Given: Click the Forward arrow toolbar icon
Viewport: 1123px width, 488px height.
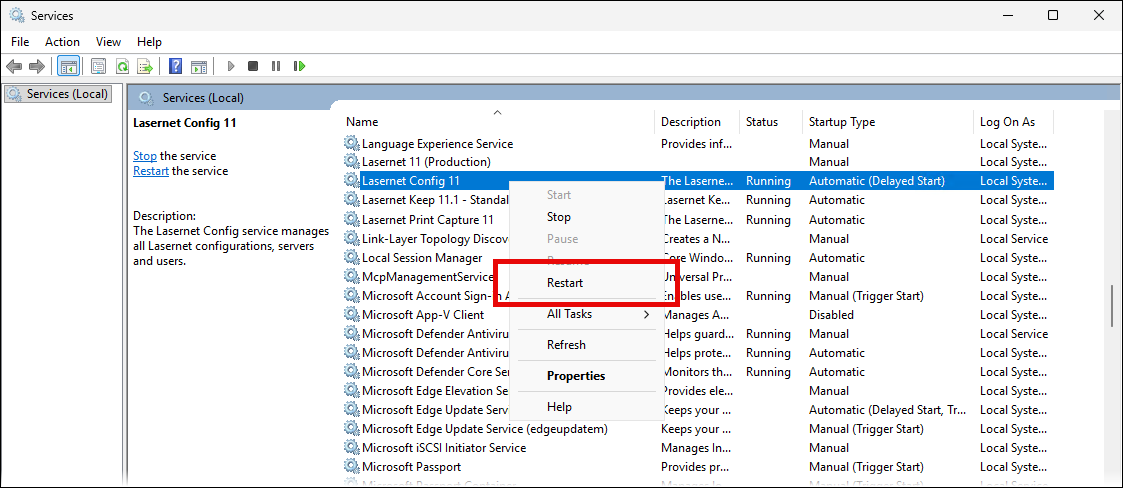Looking at the screenshot, I should click(x=36, y=66).
